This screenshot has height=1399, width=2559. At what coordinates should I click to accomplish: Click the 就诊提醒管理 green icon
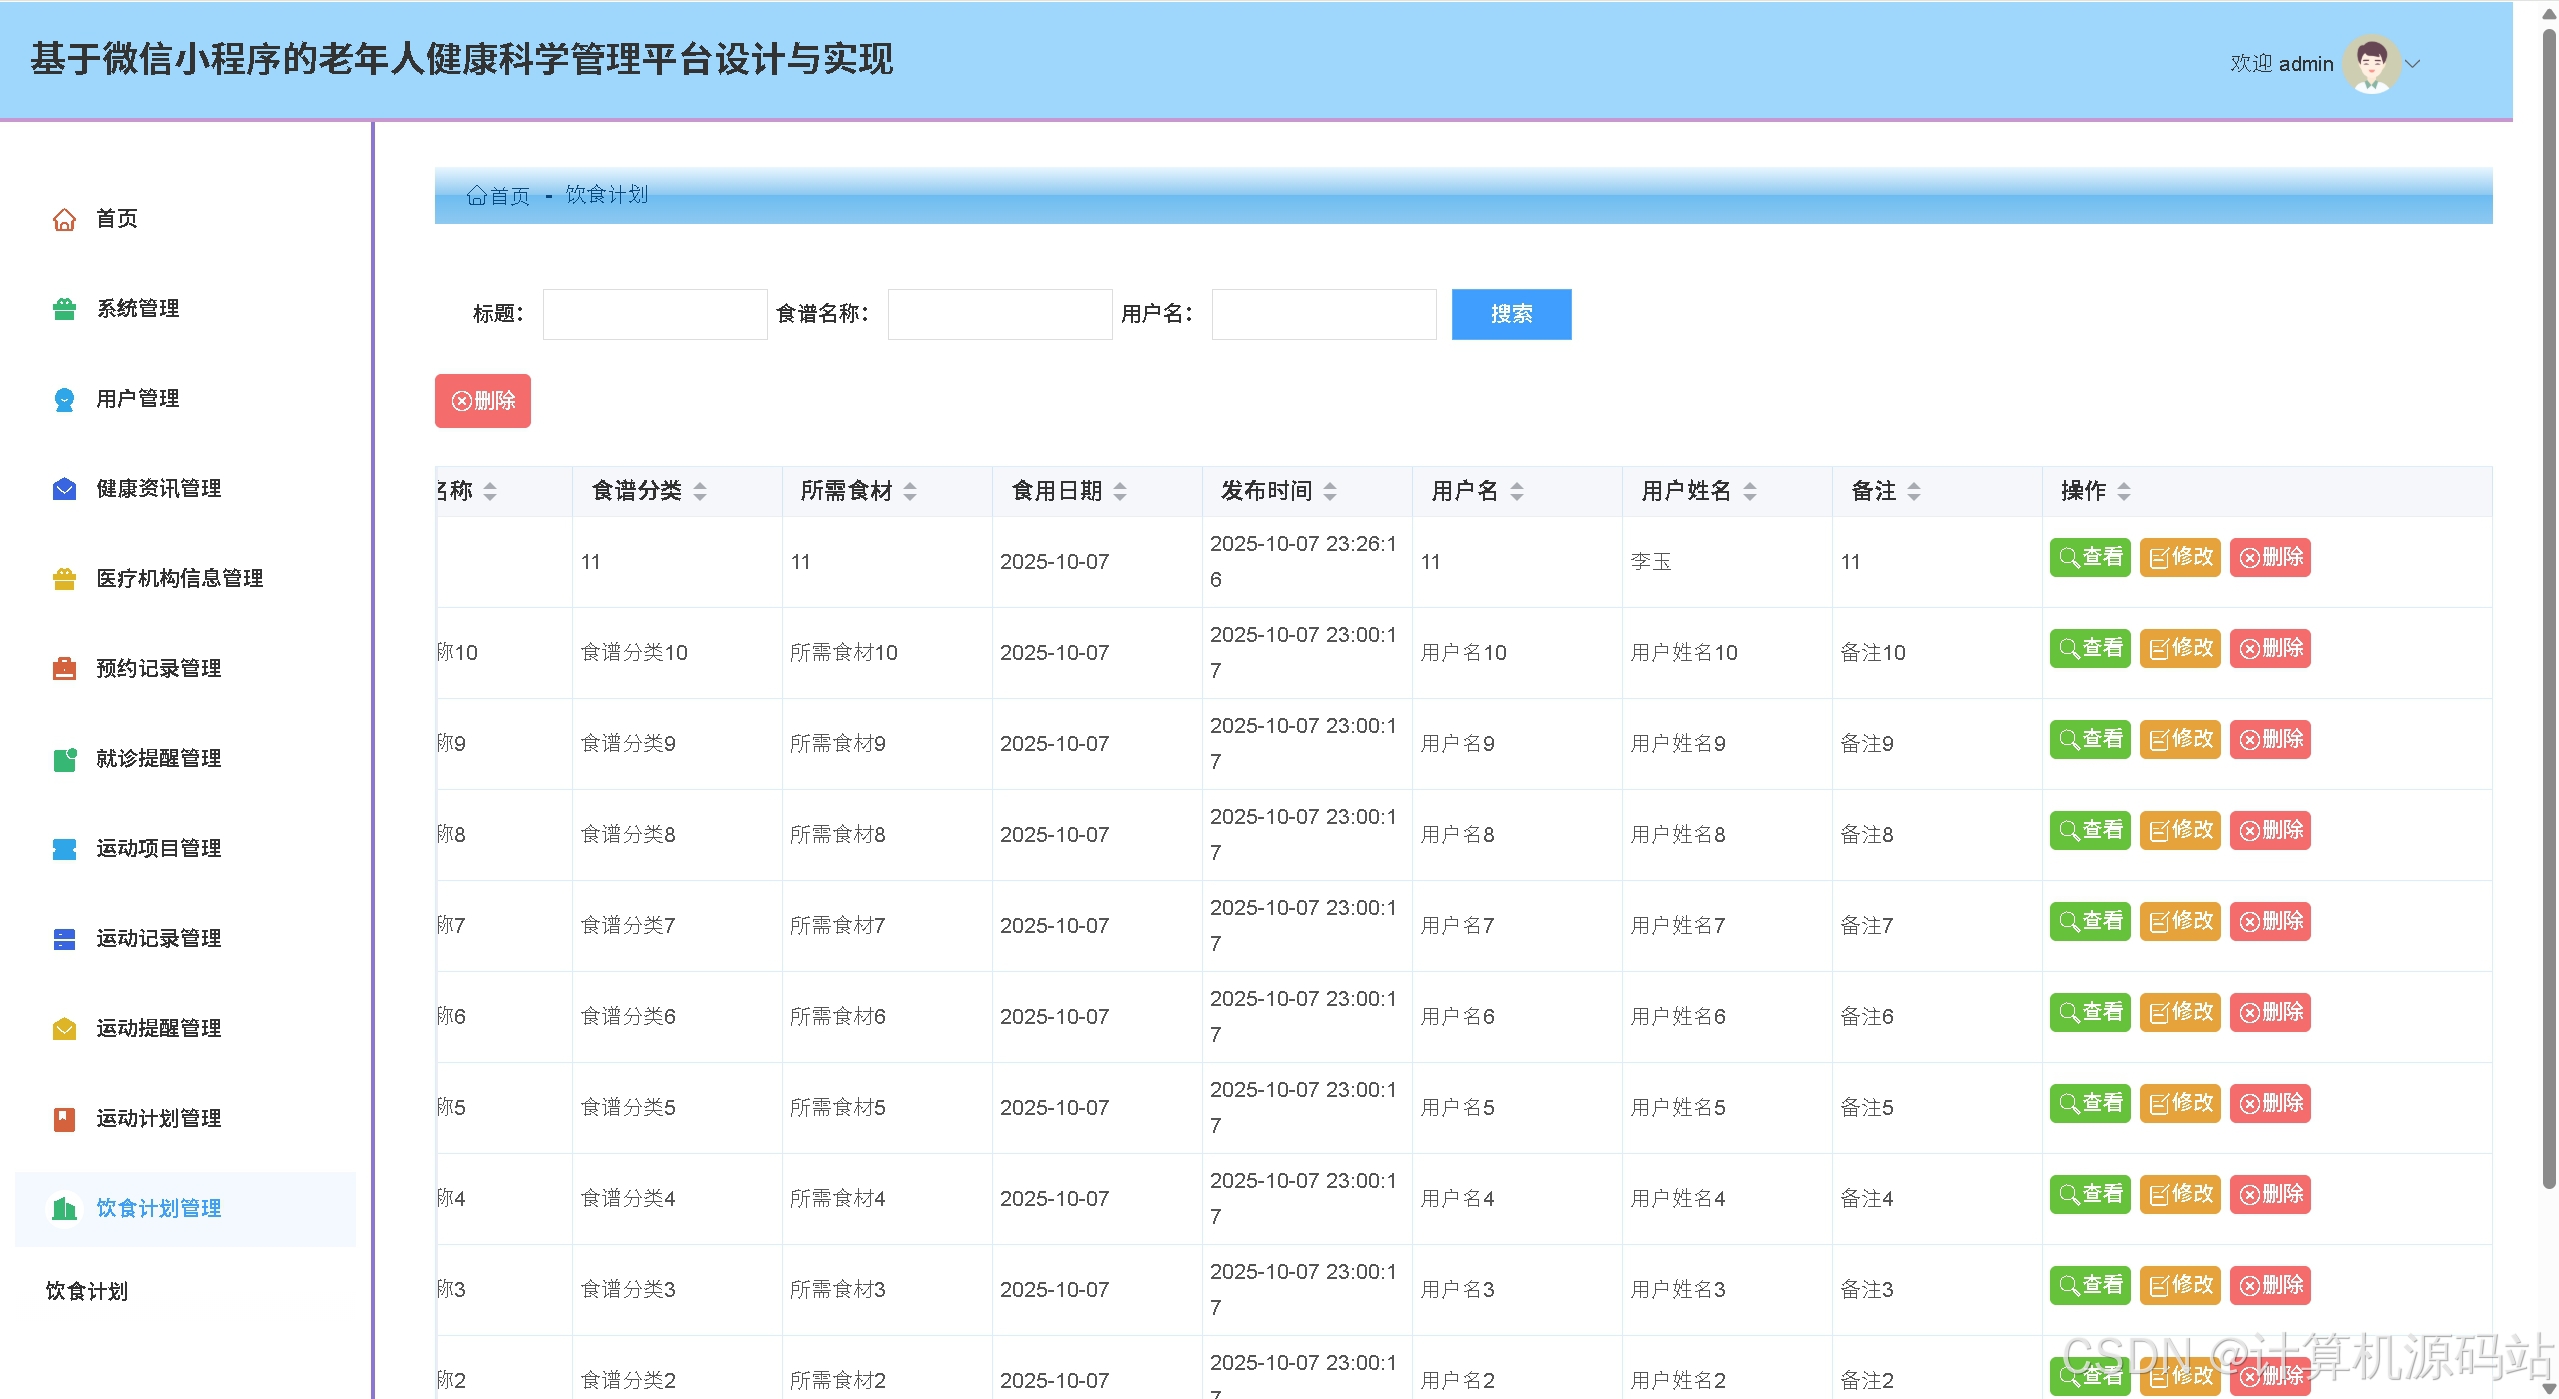click(64, 759)
